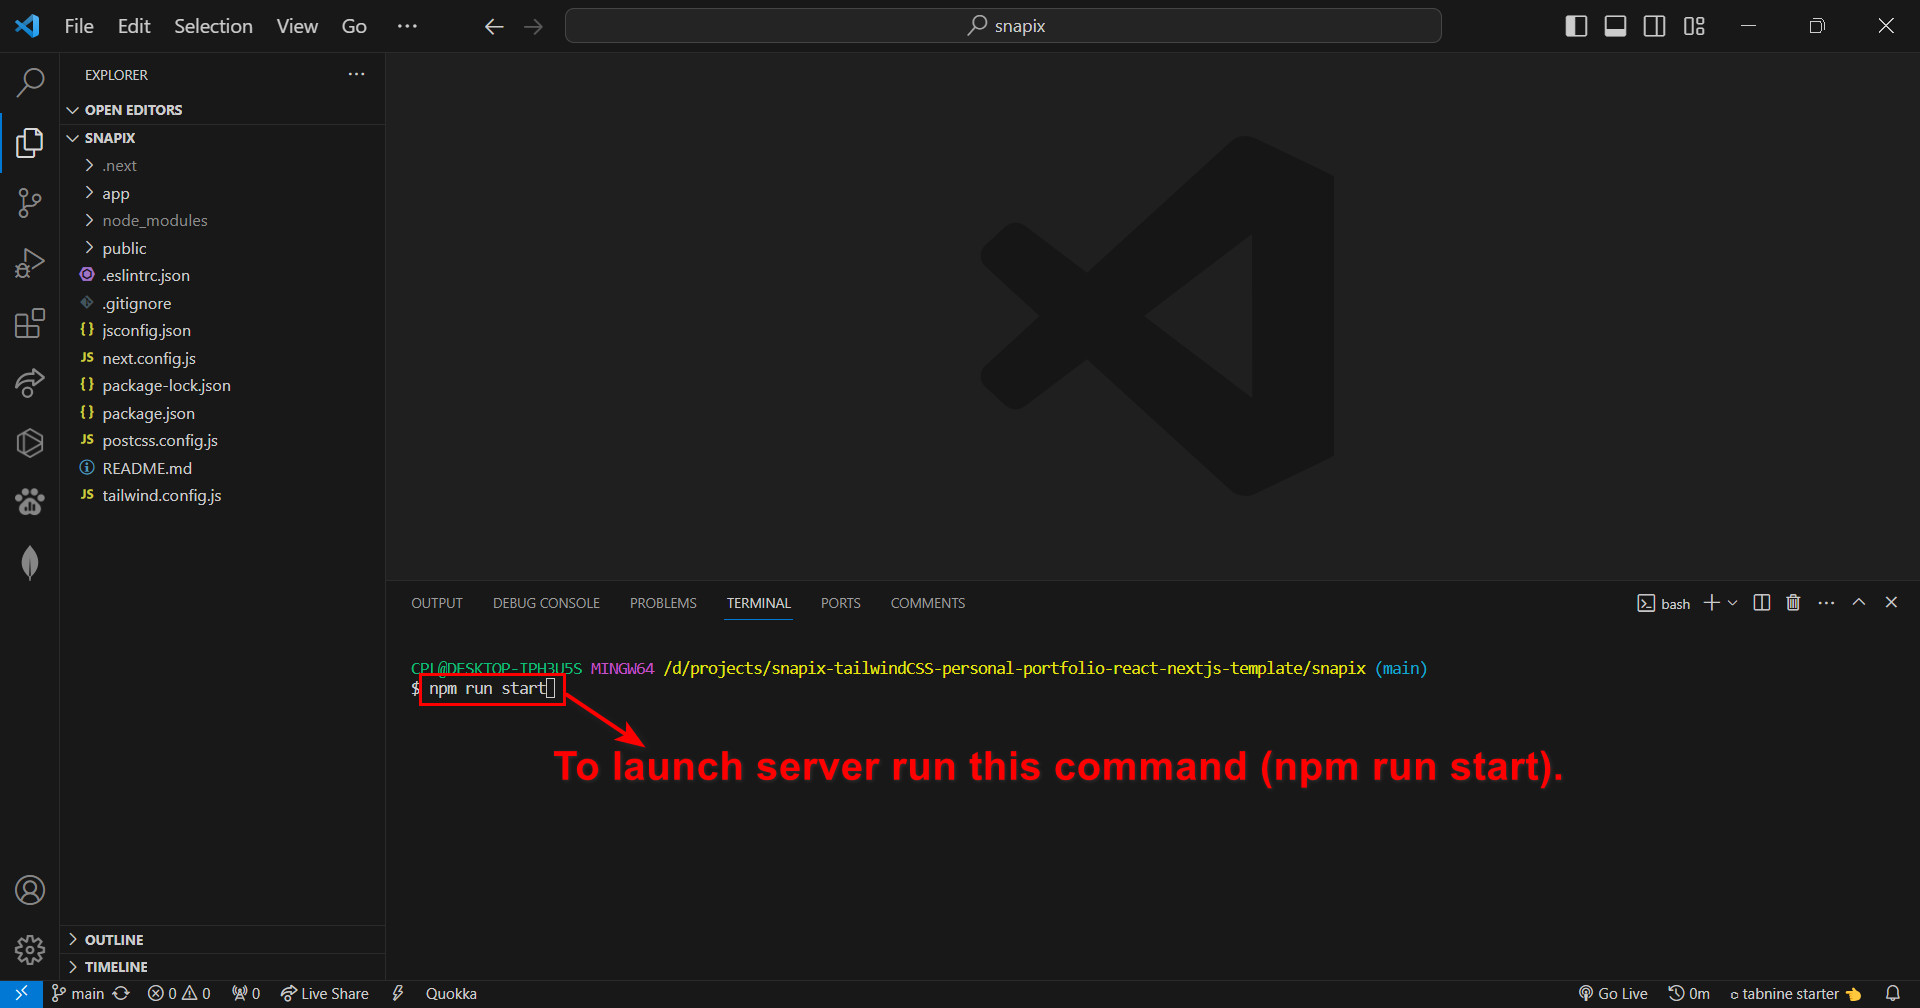Open the Run and Debug view
The height and width of the screenshot is (1008, 1920).
pyautogui.click(x=30, y=263)
